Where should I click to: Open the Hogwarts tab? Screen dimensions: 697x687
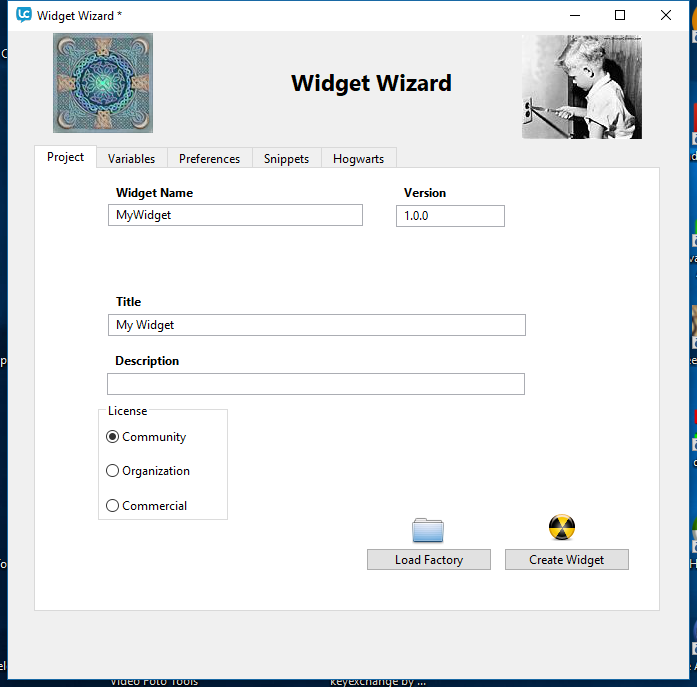(x=358, y=159)
